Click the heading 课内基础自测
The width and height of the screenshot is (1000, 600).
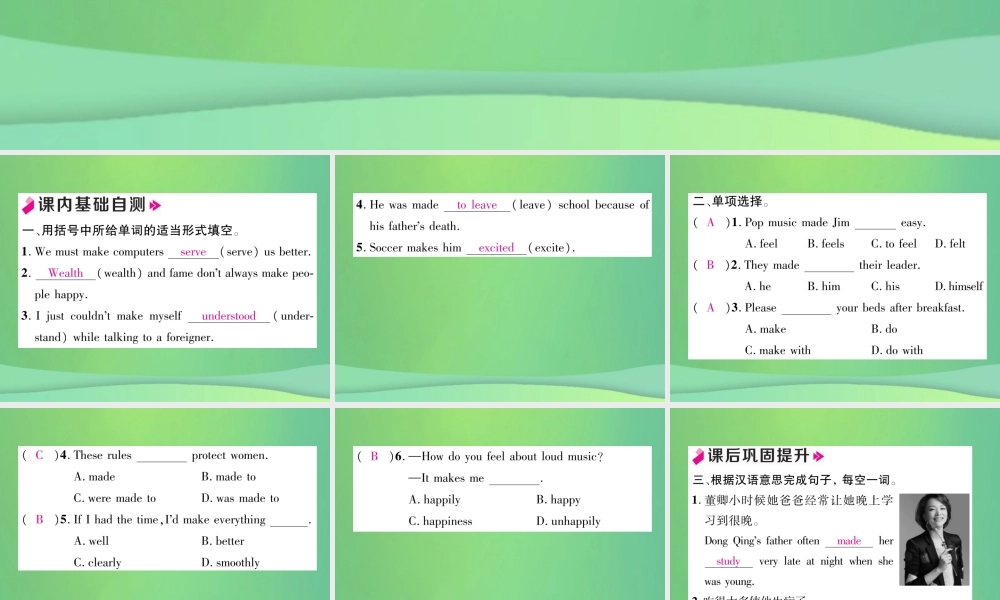pyautogui.click(x=92, y=205)
